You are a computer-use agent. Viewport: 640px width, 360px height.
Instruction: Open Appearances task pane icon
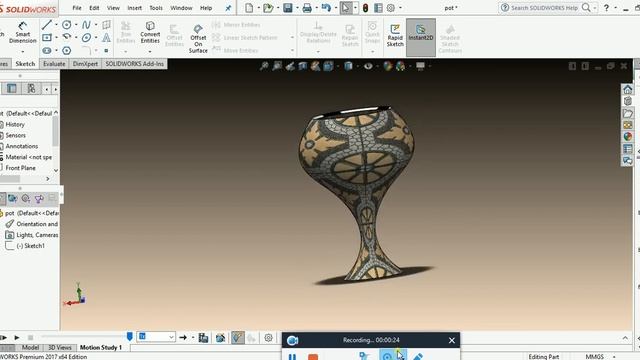coord(627,136)
